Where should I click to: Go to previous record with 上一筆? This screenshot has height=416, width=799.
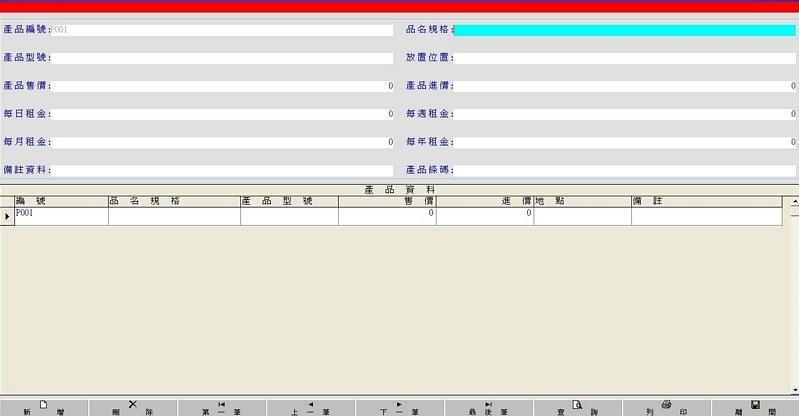(x=310, y=408)
